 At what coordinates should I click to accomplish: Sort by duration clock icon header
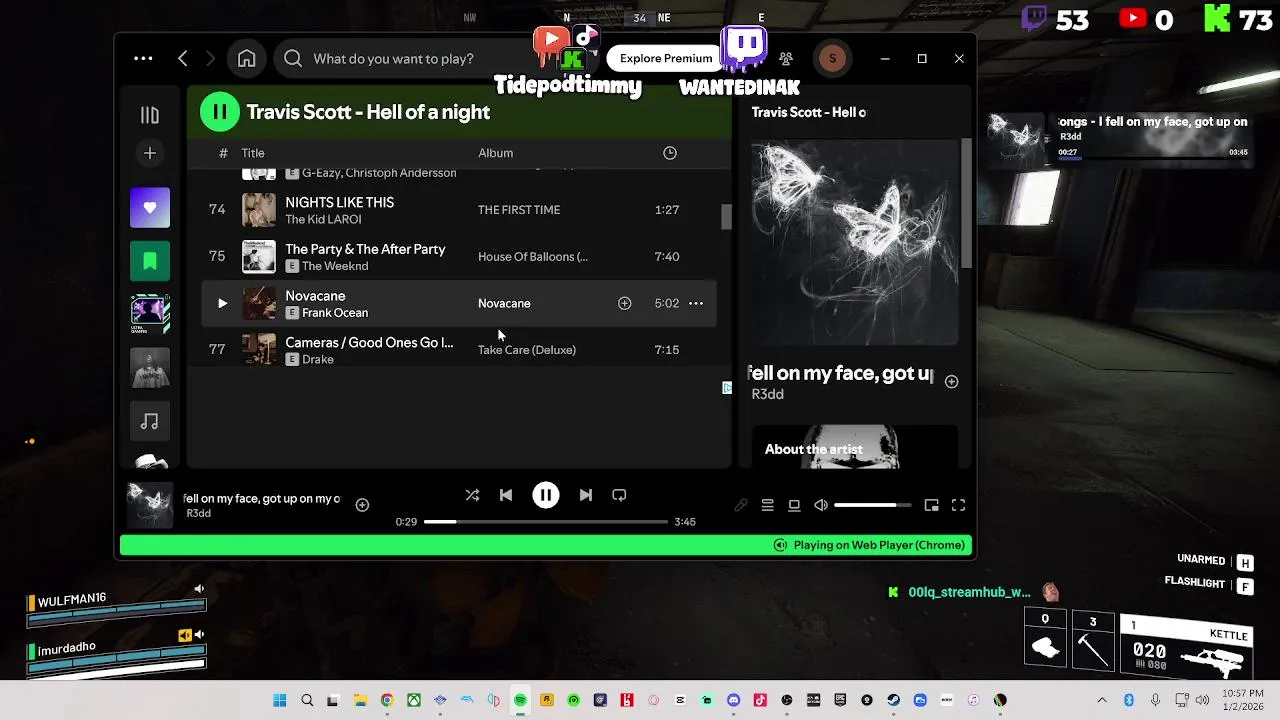point(670,153)
